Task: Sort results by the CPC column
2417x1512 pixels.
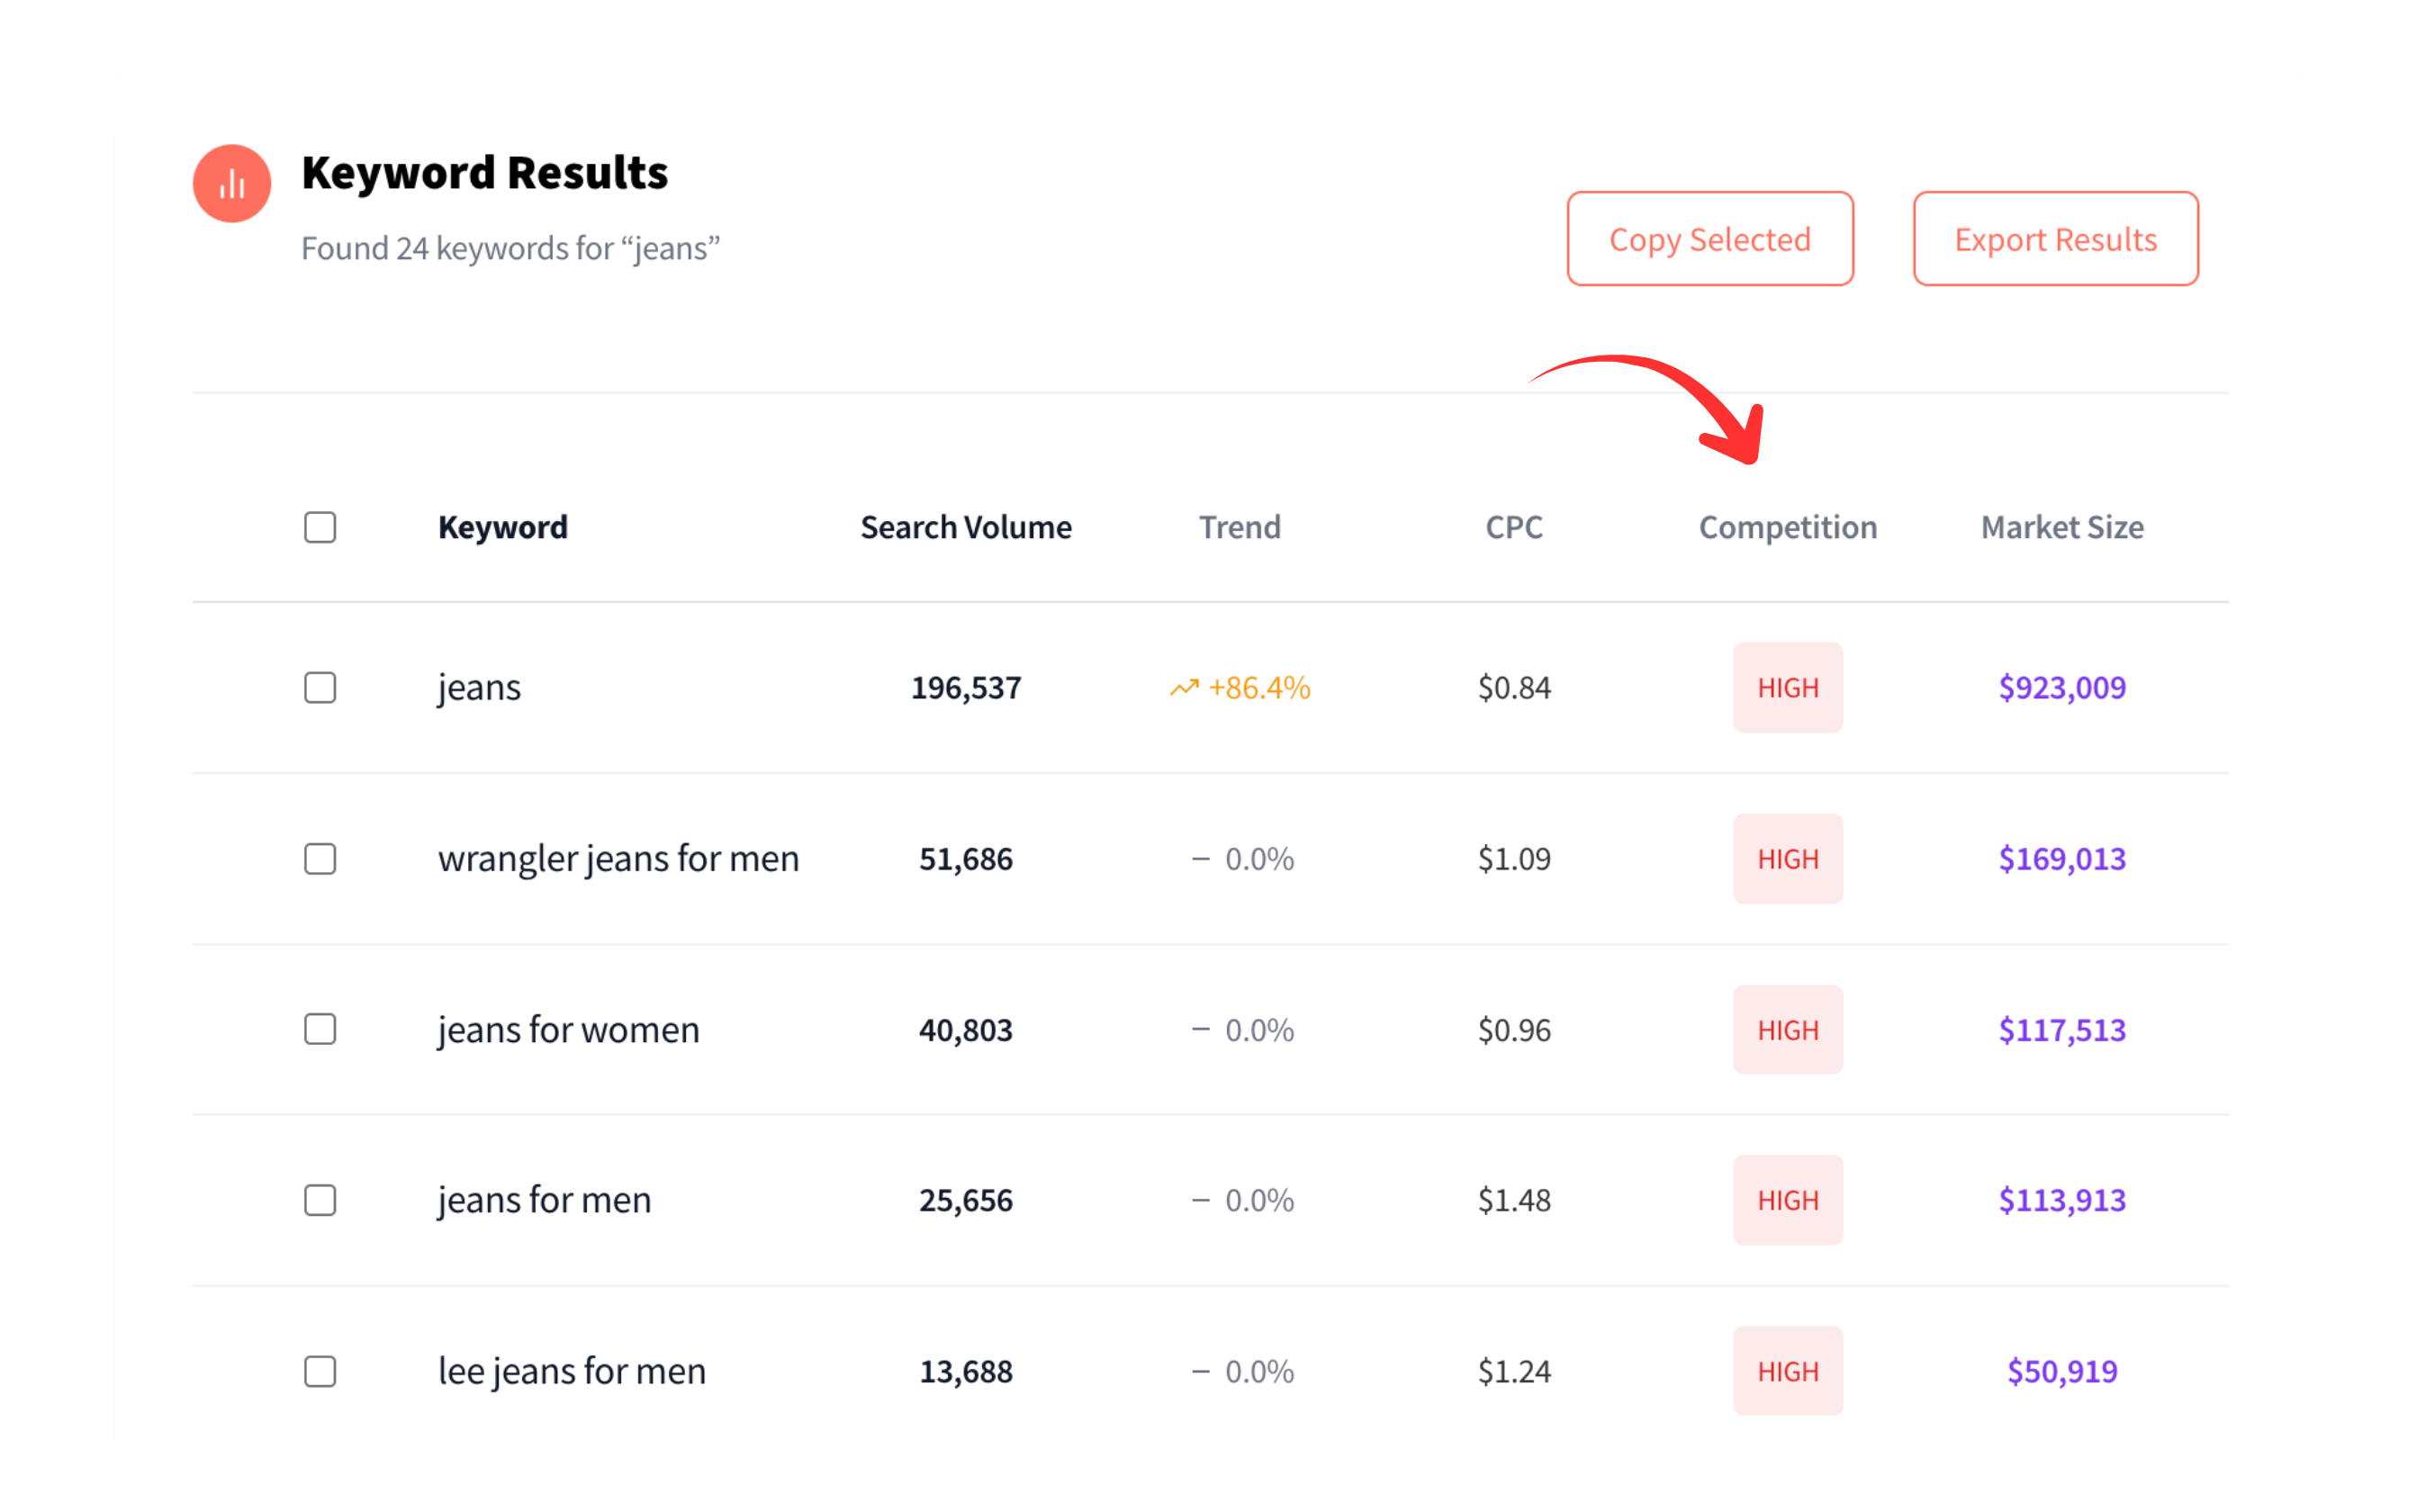Action: pos(1513,527)
